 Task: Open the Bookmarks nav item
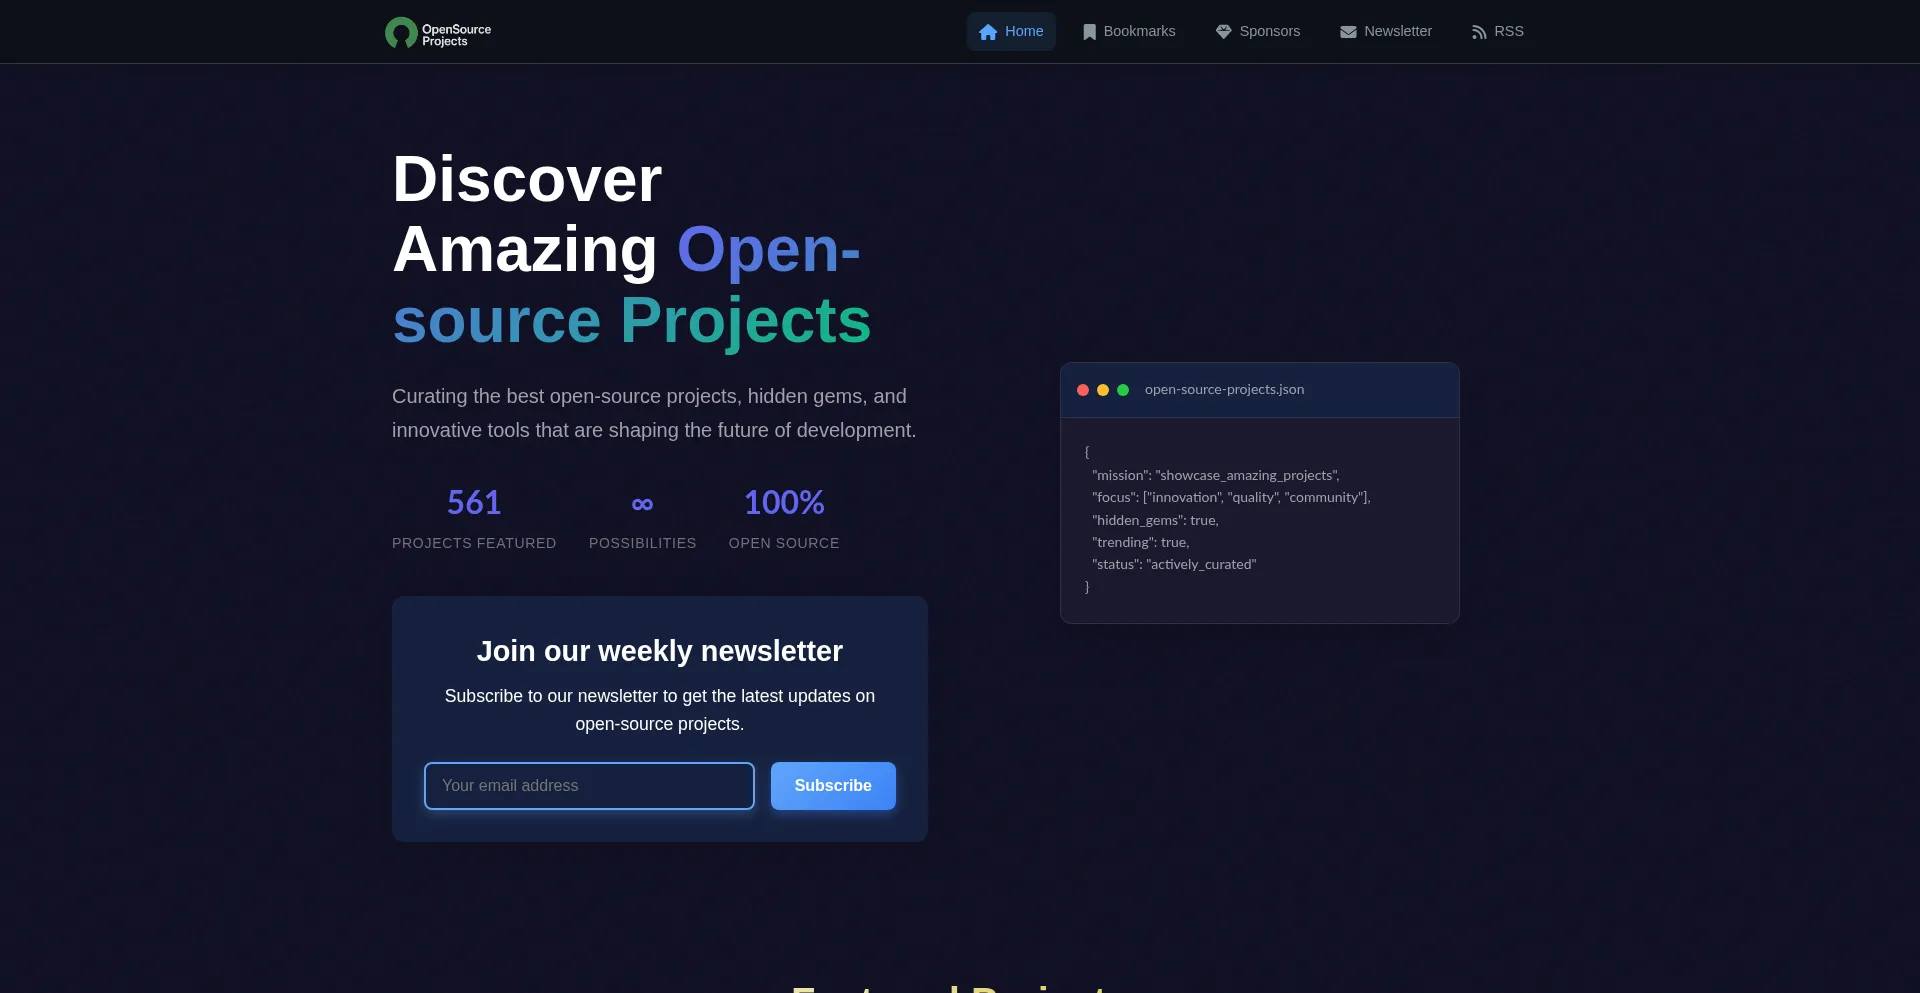point(1139,32)
